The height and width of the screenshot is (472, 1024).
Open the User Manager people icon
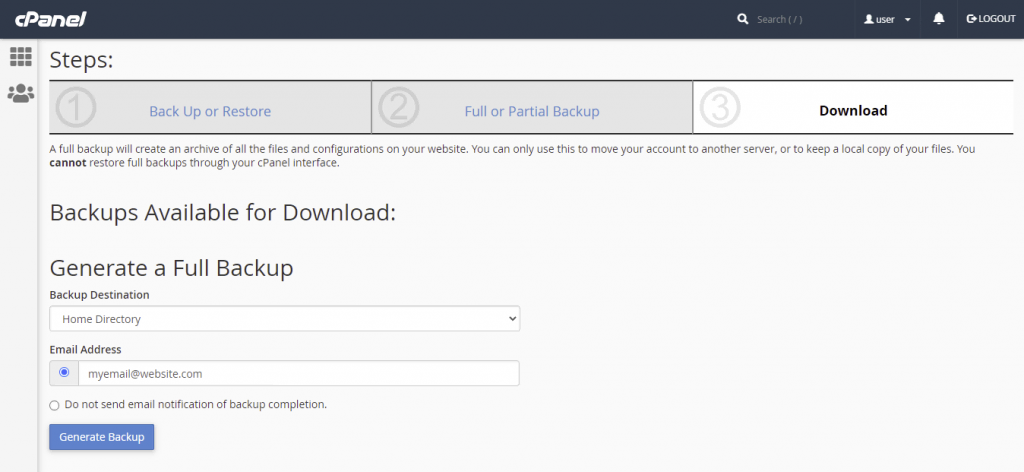(x=20, y=93)
